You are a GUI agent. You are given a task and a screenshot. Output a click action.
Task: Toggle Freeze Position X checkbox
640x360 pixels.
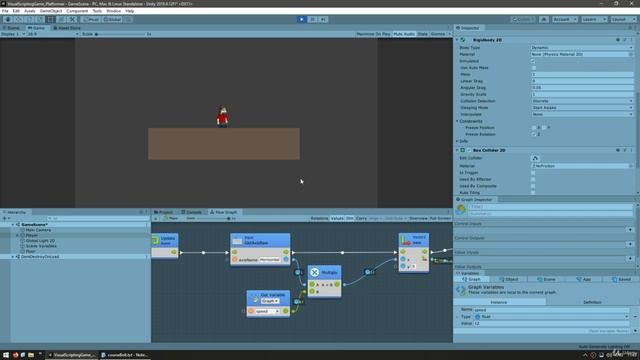click(x=534, y=128)
